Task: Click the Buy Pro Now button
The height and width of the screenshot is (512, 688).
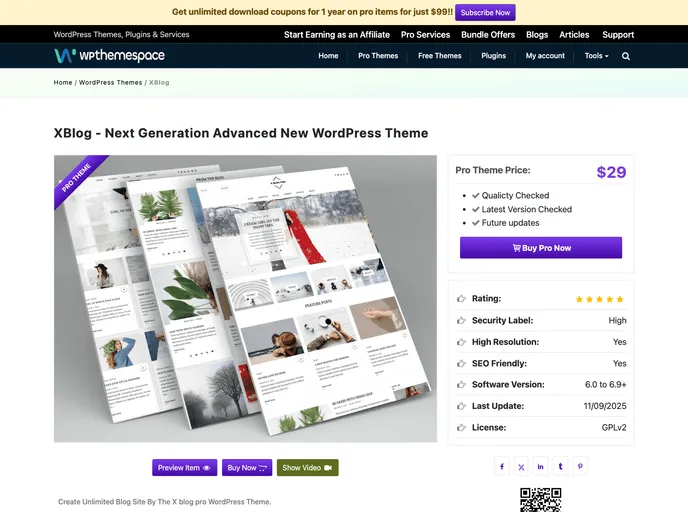Action: [x=540, y=248]
